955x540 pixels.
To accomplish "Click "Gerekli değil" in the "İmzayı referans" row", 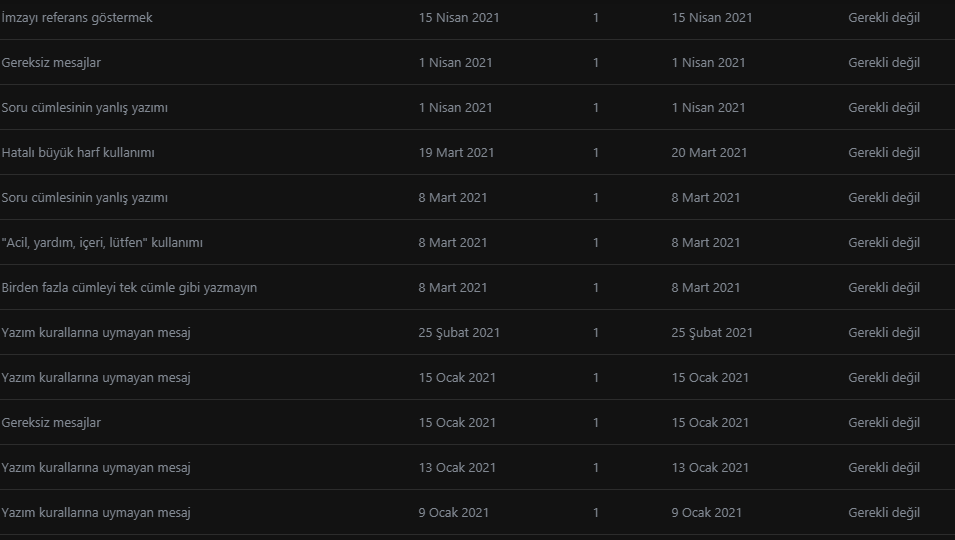I will click(x=884, y=18).
